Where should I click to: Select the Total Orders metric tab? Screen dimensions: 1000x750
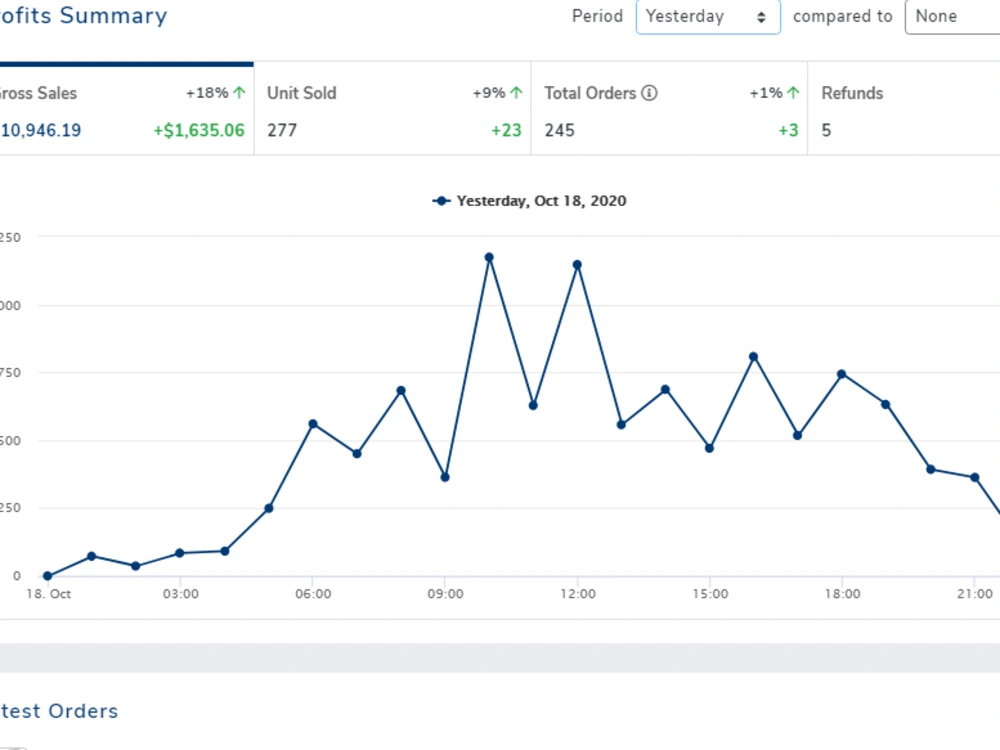point(670,109)
